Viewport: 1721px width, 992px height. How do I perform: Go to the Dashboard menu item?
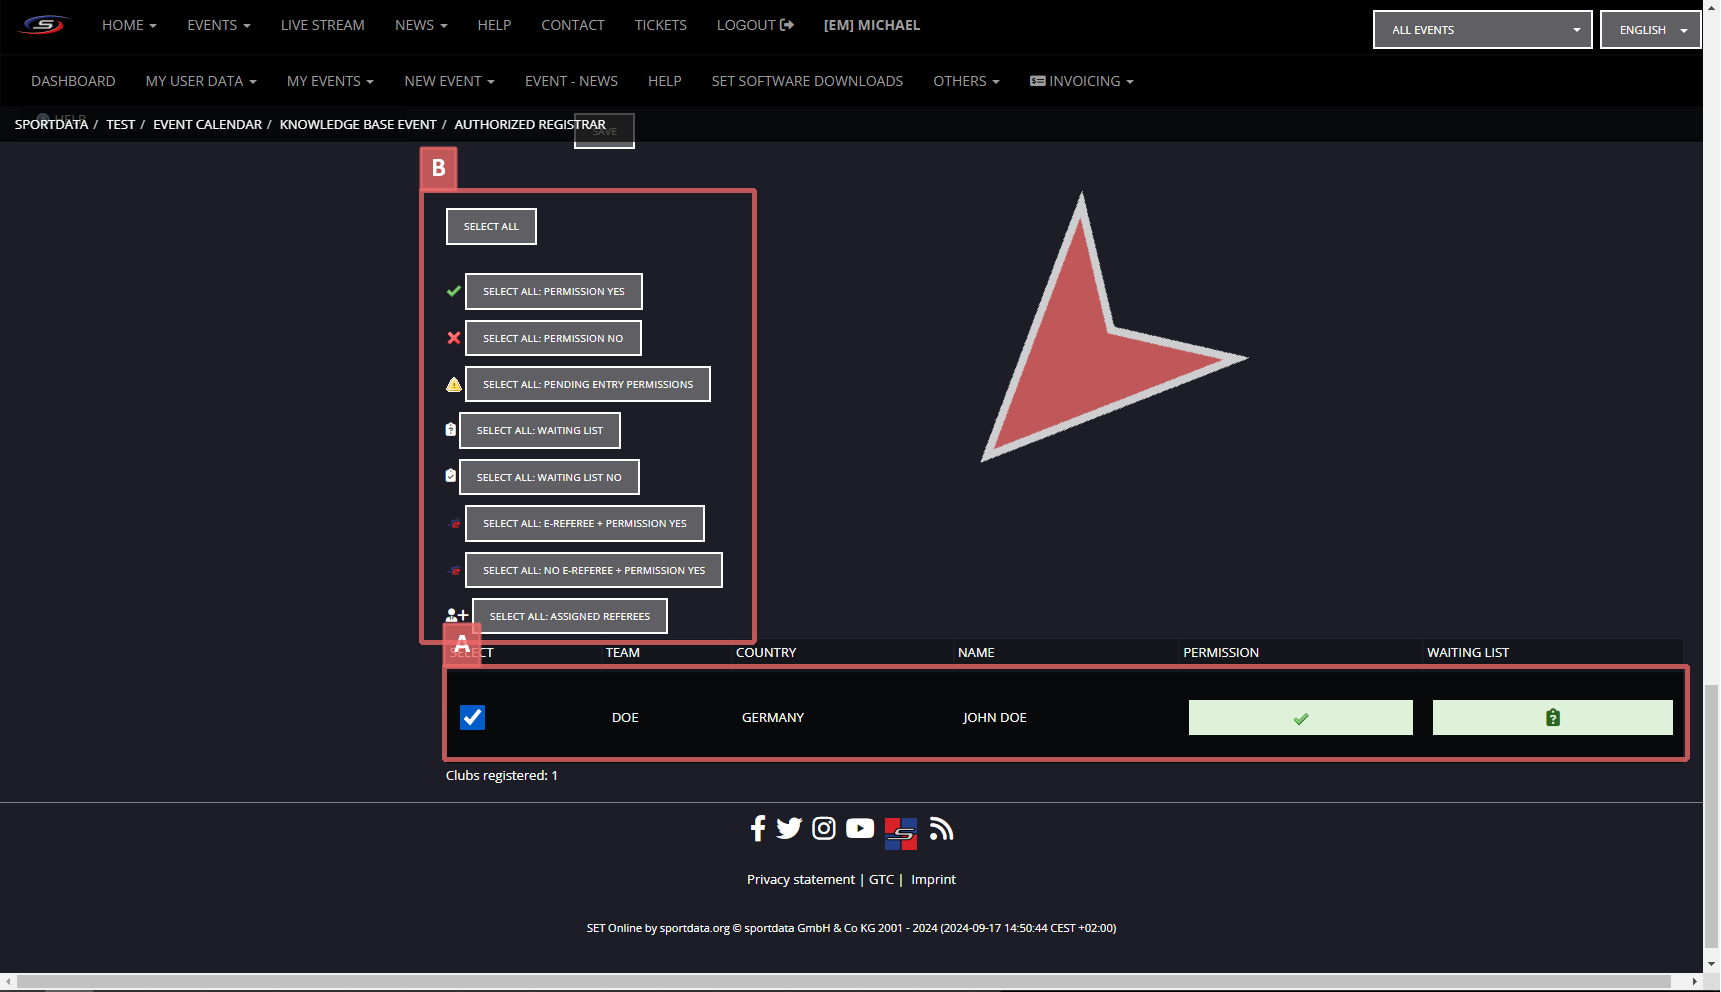(73, 81)
